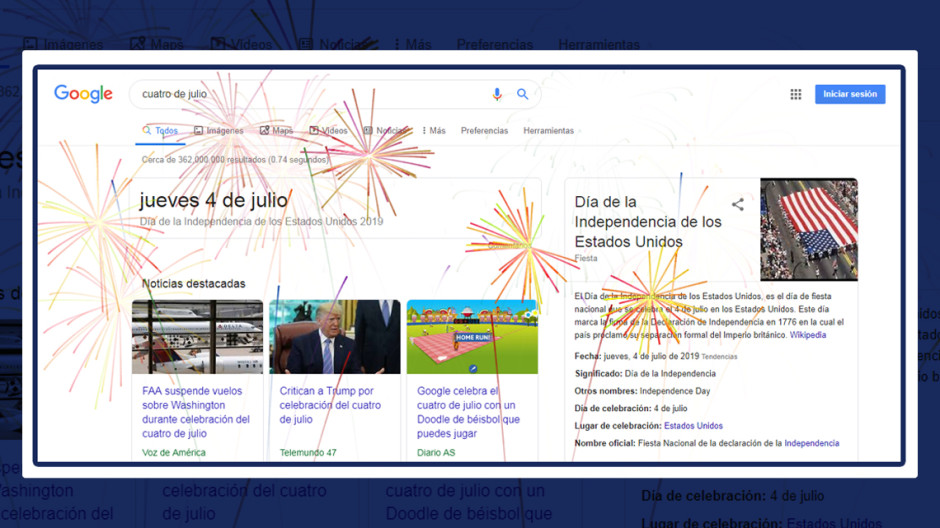940x528 pixels.
Task: Switch to the Videos tab
Action: [x=329, y=131]
